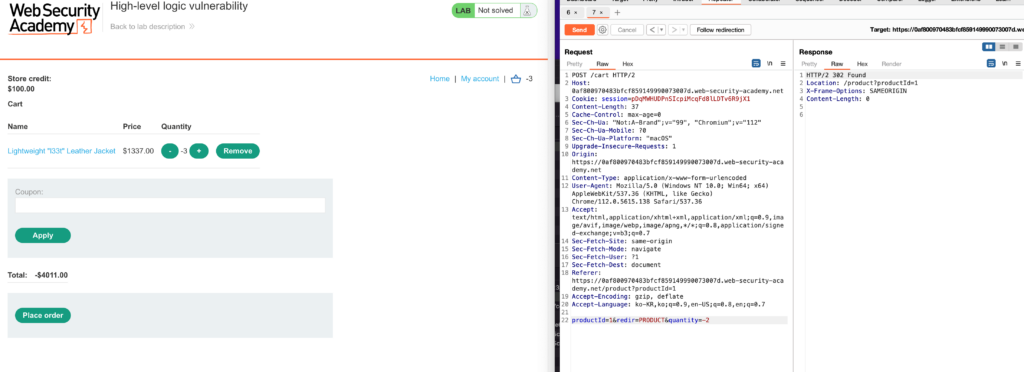Click the Location: /product?productId=1 header
The width and height of the screenshot is (1024, 372).
pos(862,83)
